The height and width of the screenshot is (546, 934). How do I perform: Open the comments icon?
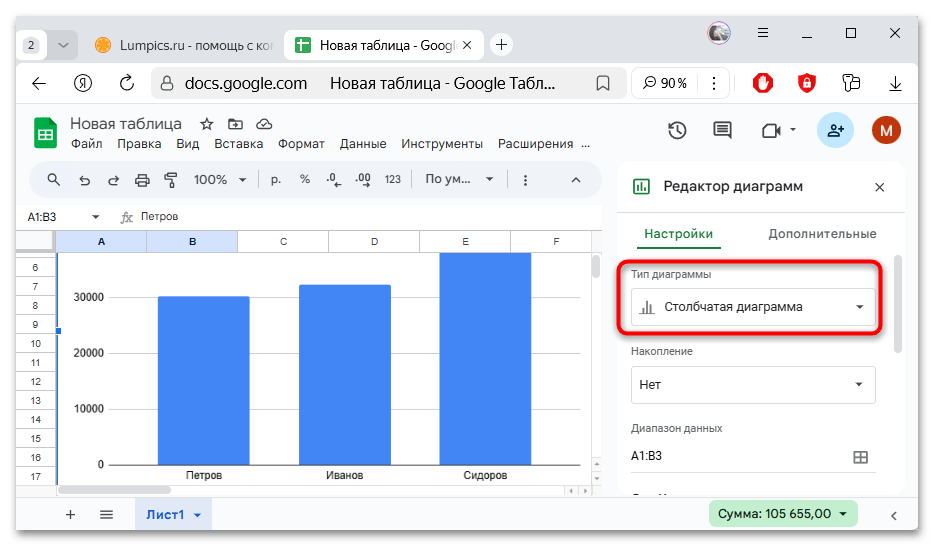coord(722,130)
